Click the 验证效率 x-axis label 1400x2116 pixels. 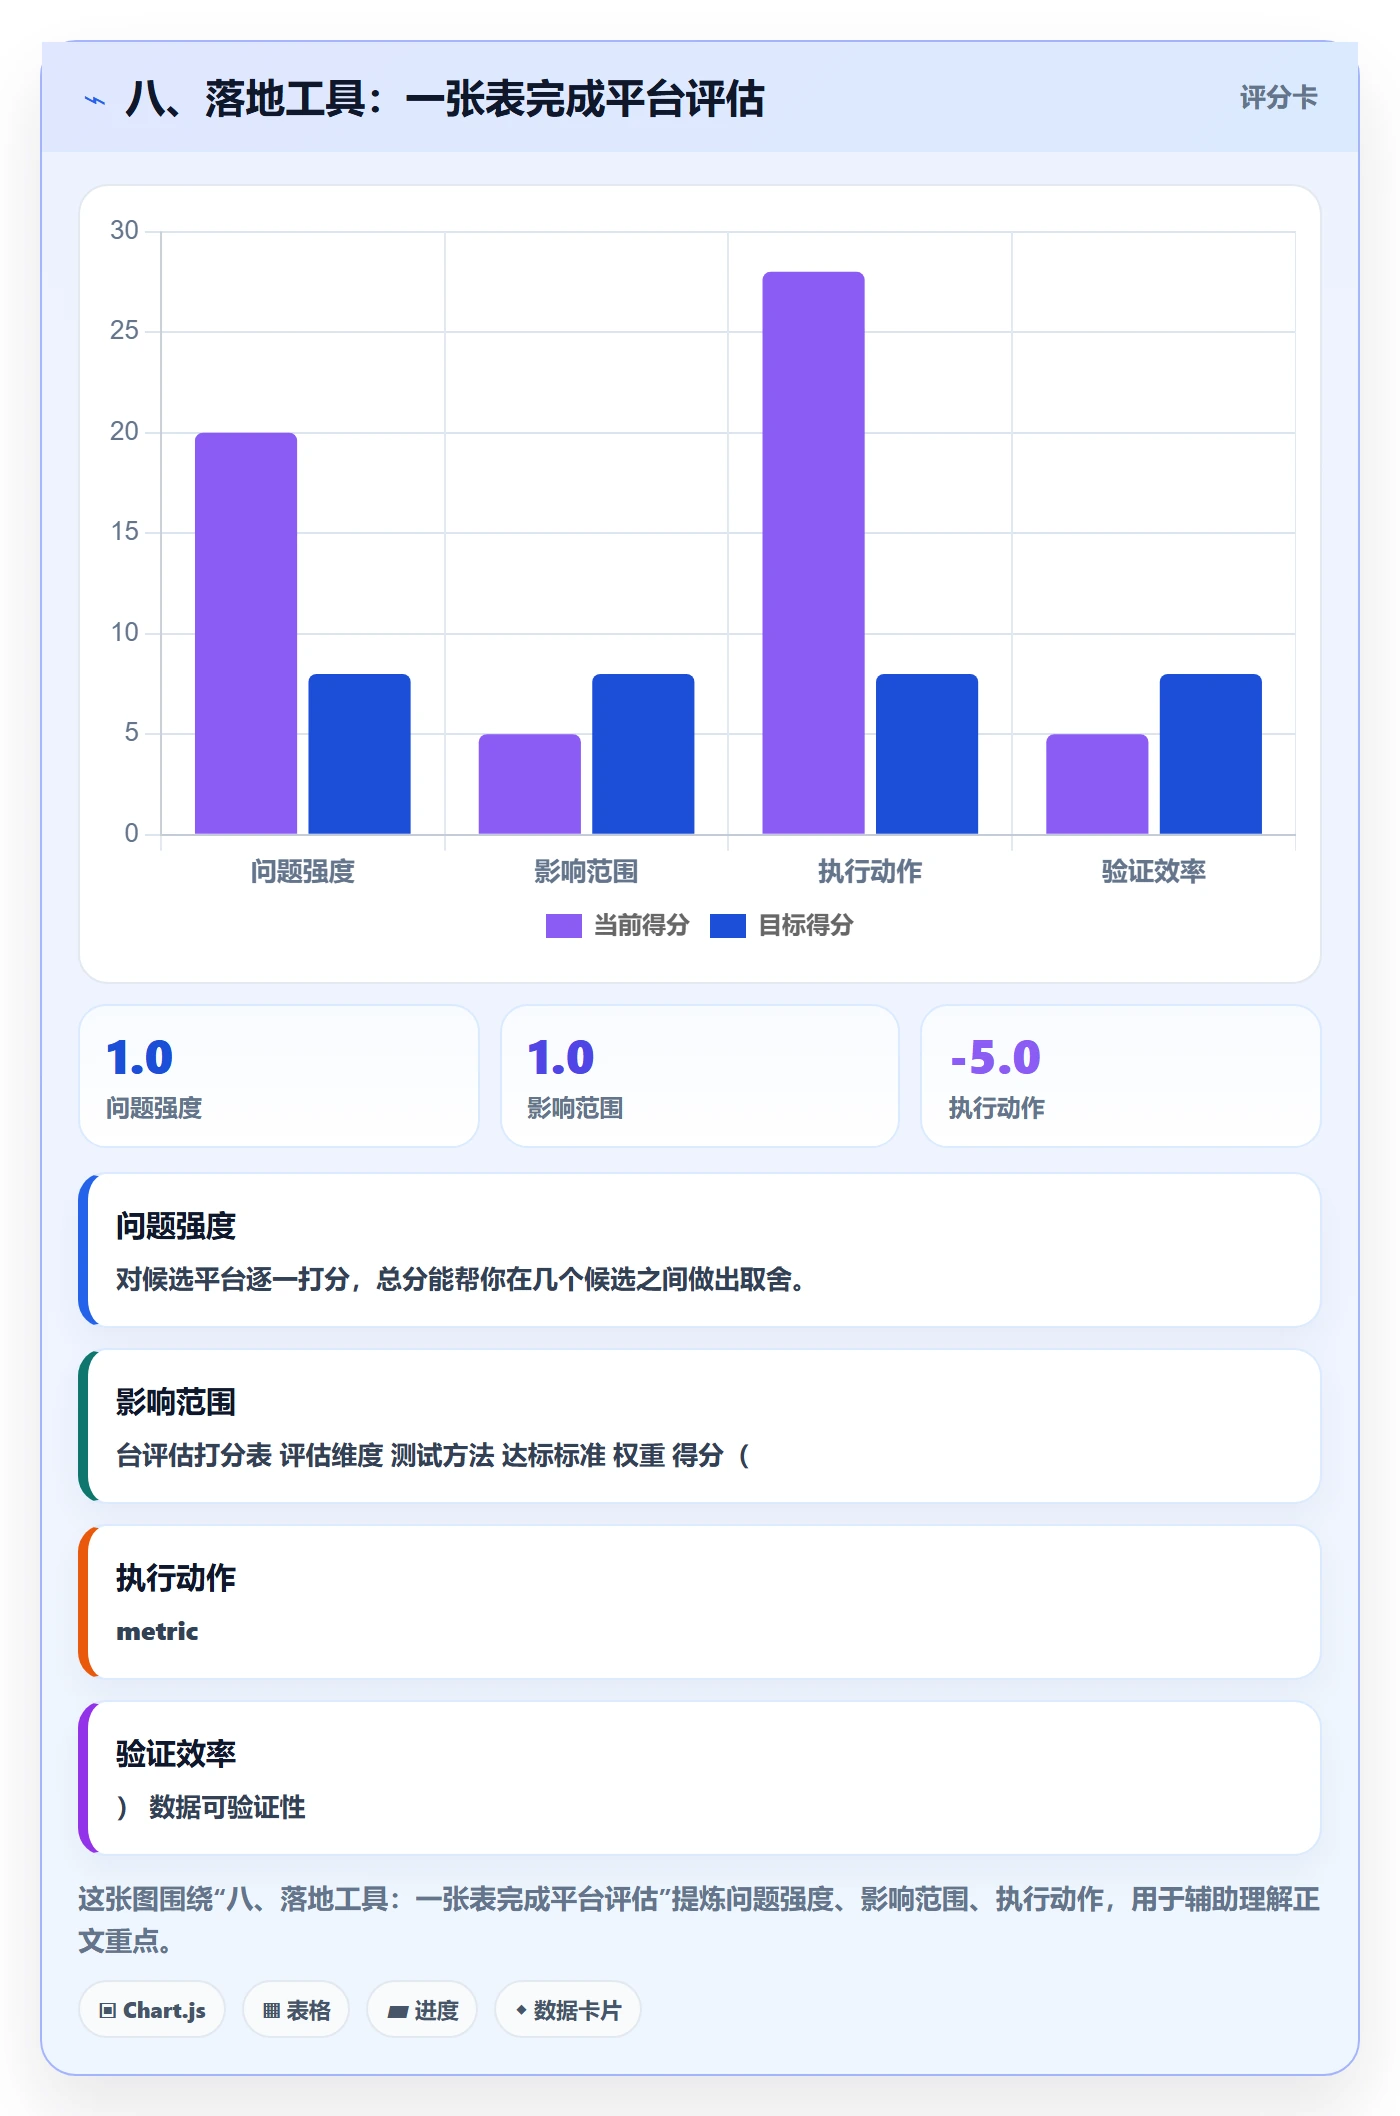tap(1154, 872)
